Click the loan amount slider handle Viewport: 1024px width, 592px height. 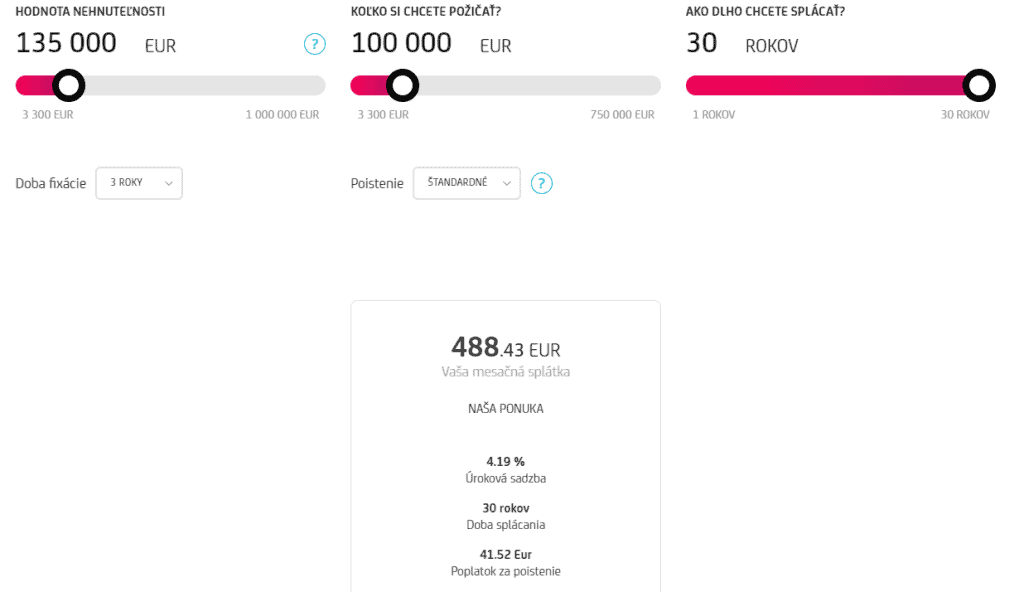coord(402,86)
